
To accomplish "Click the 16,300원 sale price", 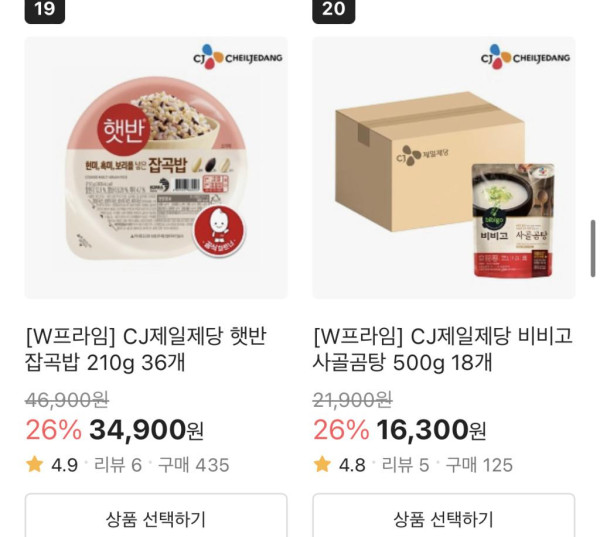I will pyautogui.click(x=431, y=430).
